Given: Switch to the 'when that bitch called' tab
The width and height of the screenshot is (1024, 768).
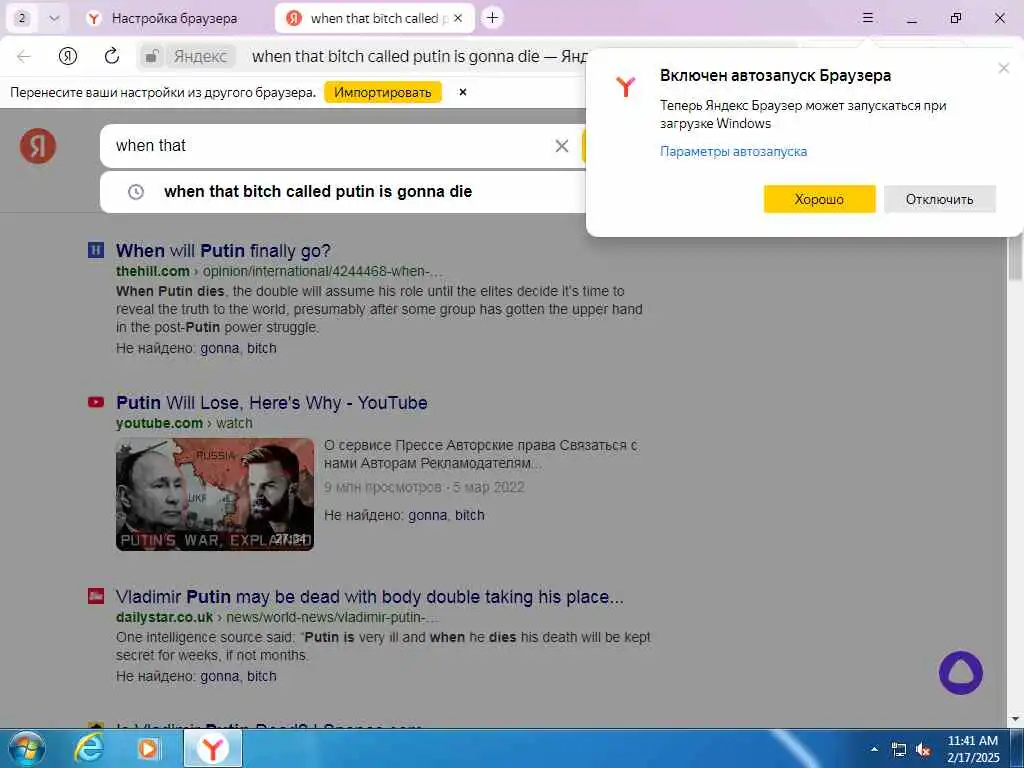Looking at the screenshot, I should (374, 18).
